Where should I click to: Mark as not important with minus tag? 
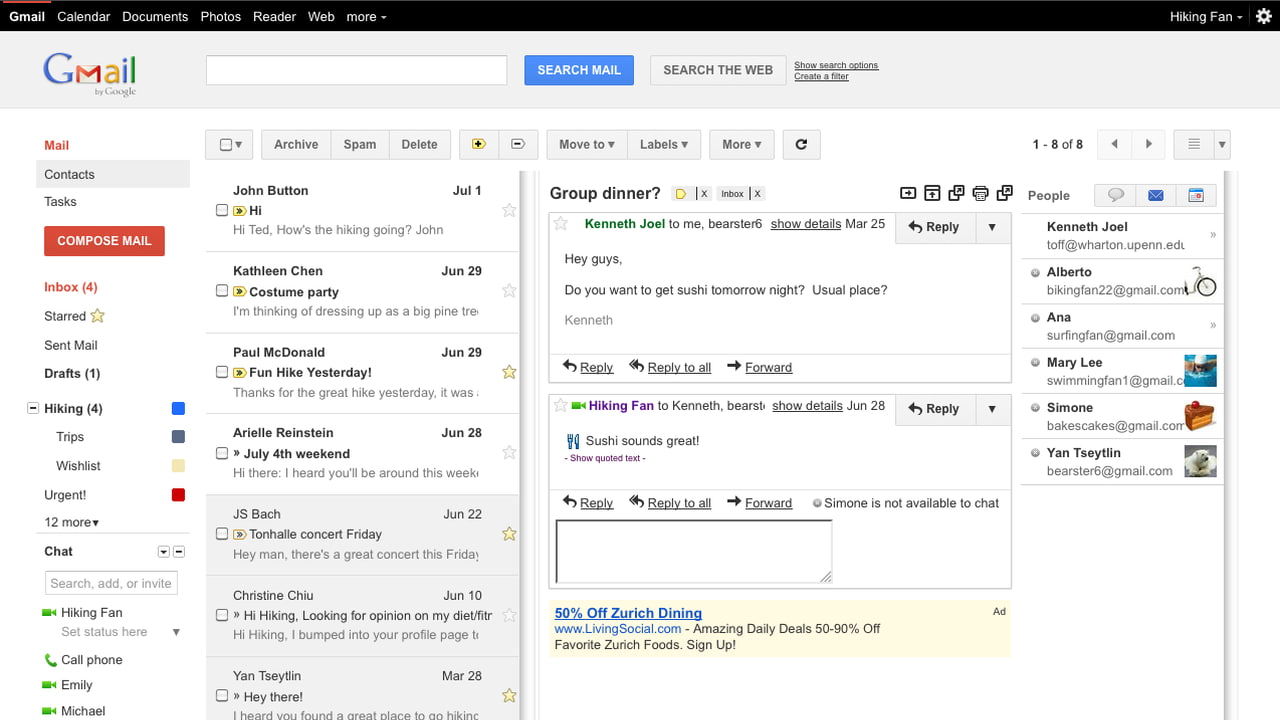point(518,144)
